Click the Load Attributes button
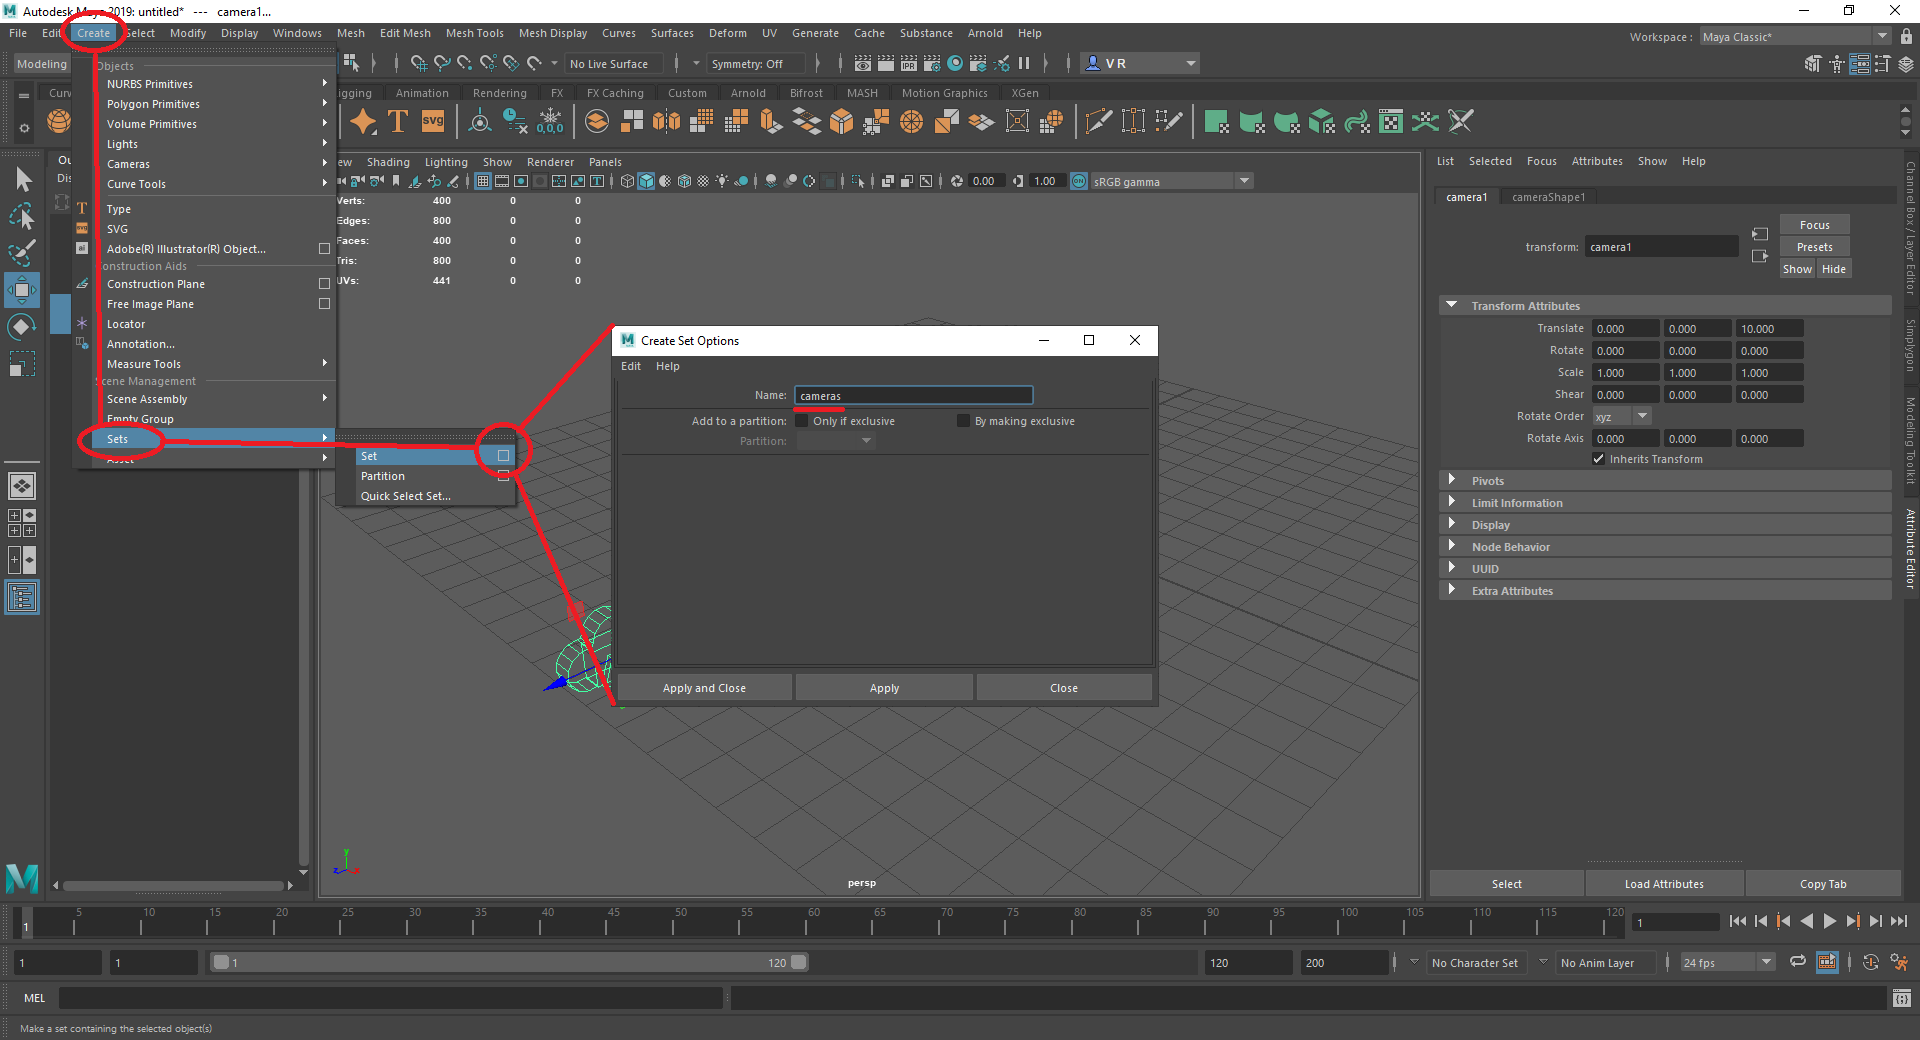The width and height of the screenshot is (1920, 1040). [1663, 883]
